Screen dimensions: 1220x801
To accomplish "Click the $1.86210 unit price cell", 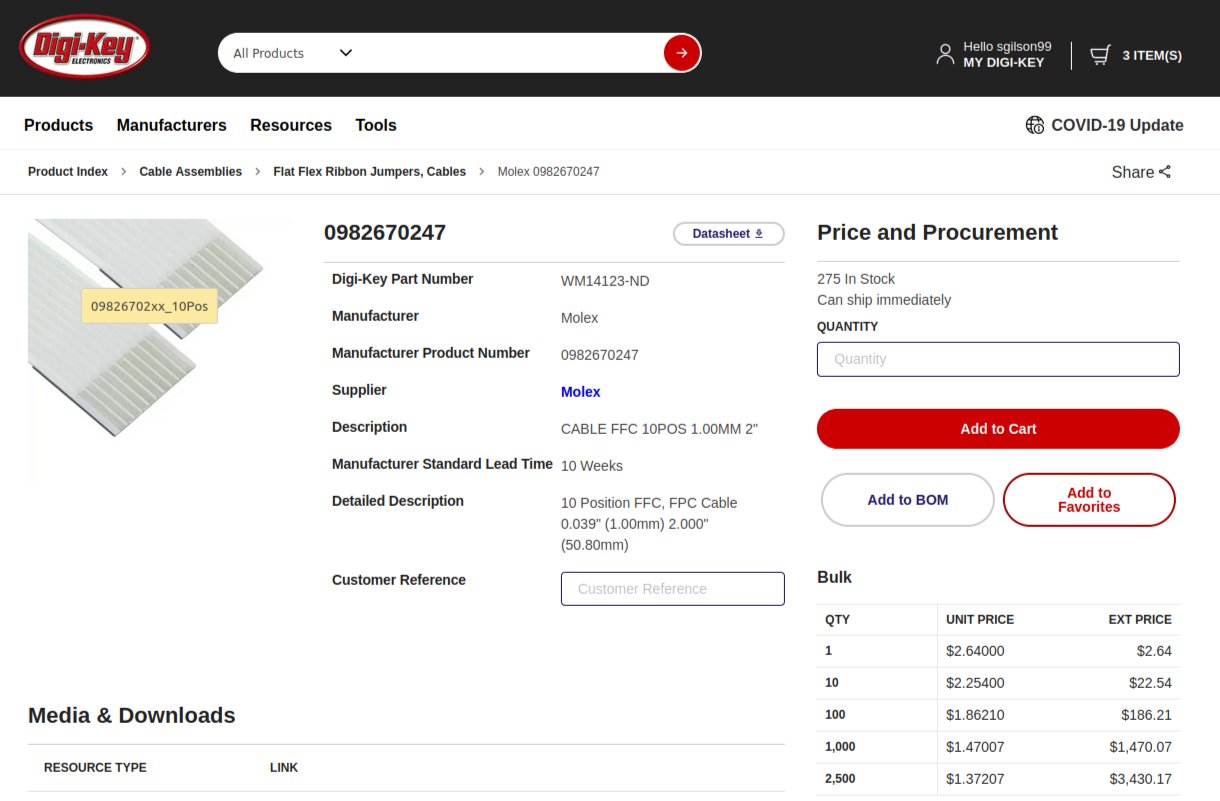I will 975,715.
